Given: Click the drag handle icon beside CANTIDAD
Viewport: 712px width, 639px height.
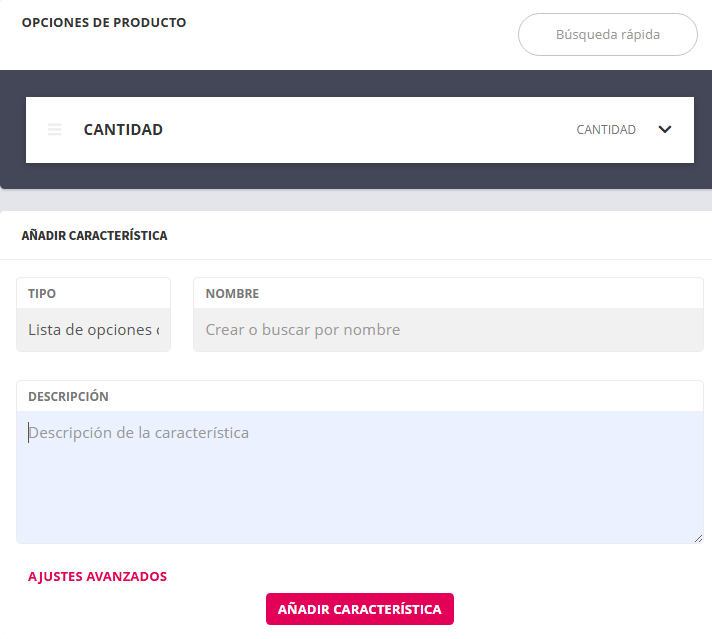Looking at the screenshot, I should (x=55, y=130).
